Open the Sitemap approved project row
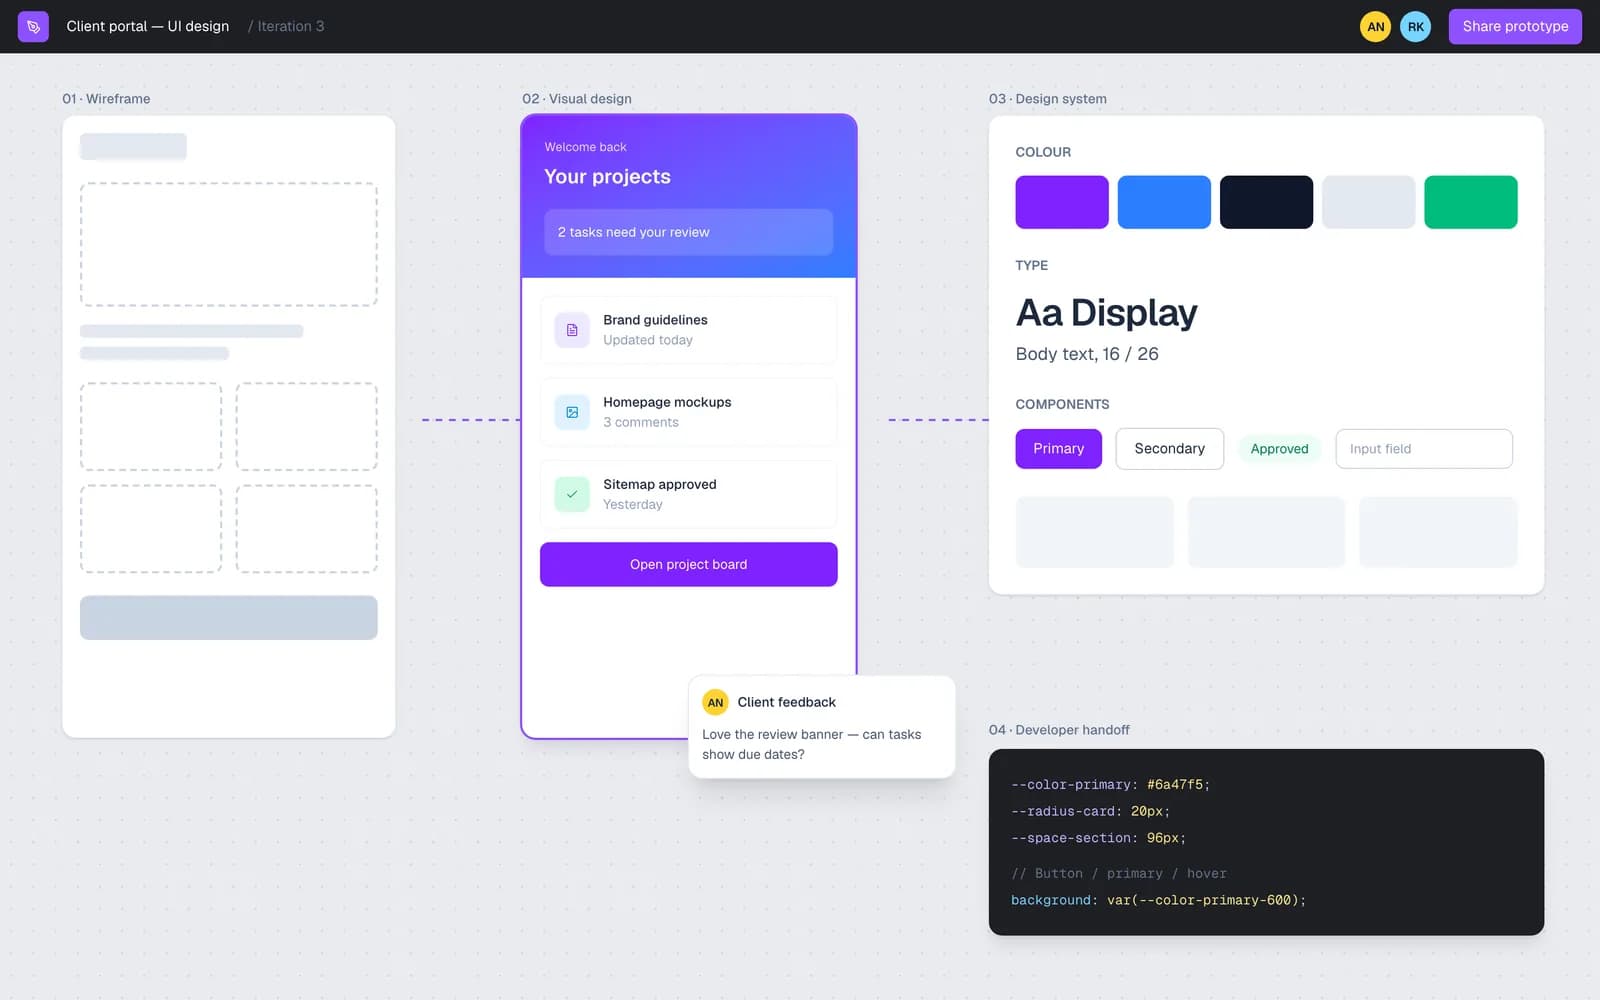1600x1000 pixels. click(x=688, y=494)
